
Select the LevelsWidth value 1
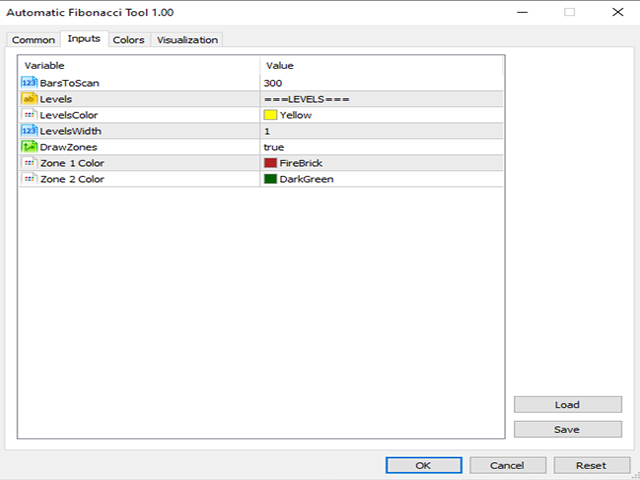(x=267, y=131)
